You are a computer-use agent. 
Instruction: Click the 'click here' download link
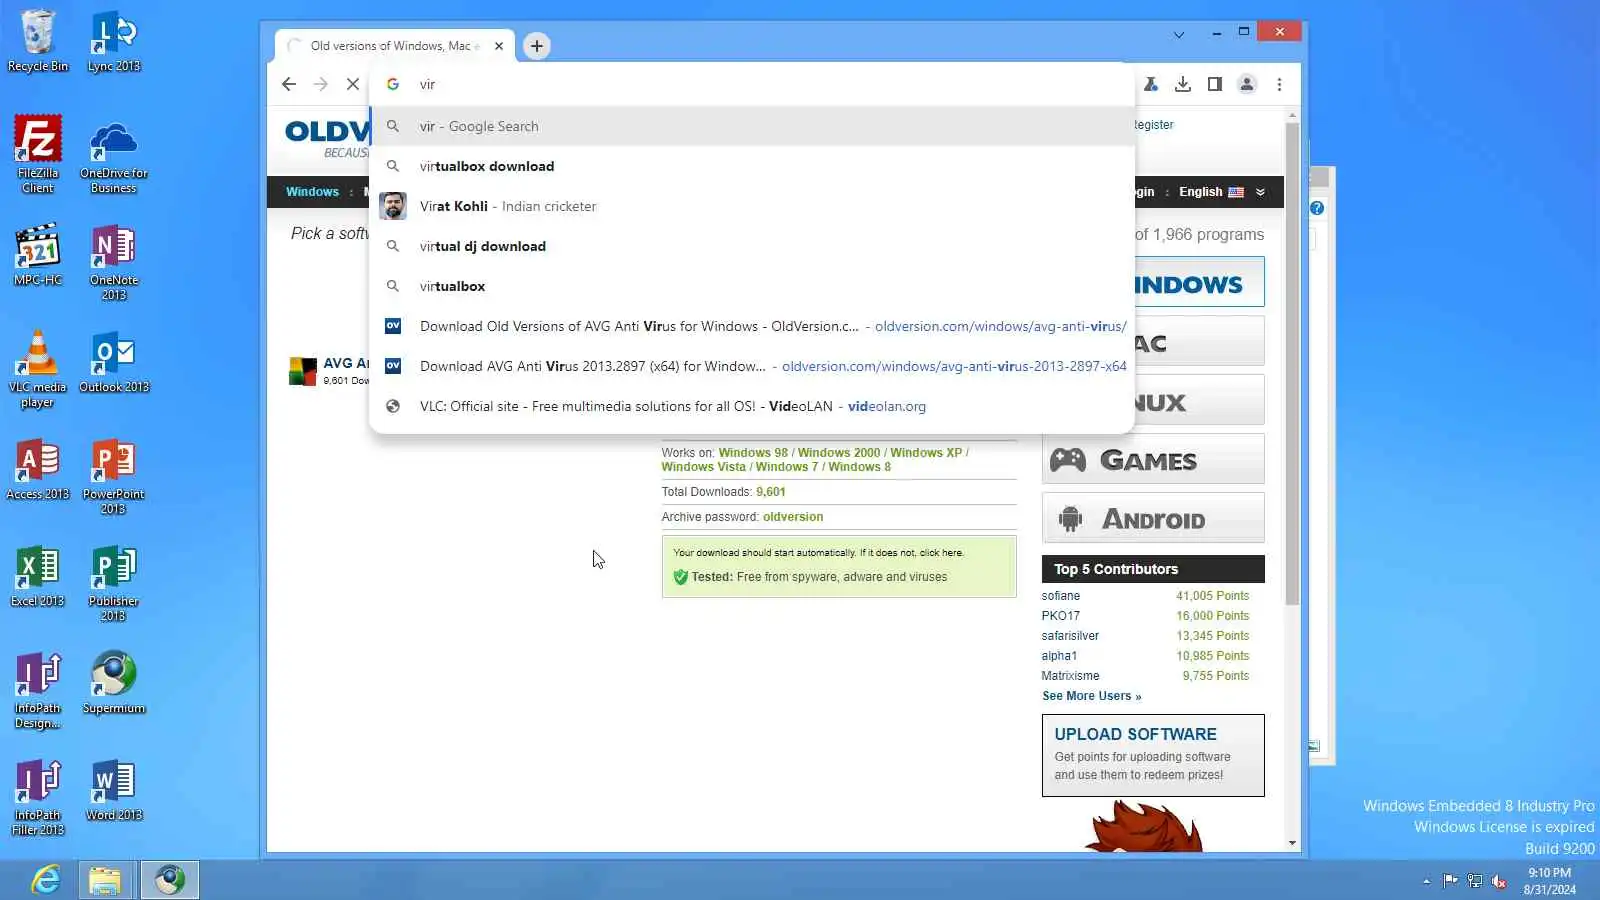pos(941,553)
